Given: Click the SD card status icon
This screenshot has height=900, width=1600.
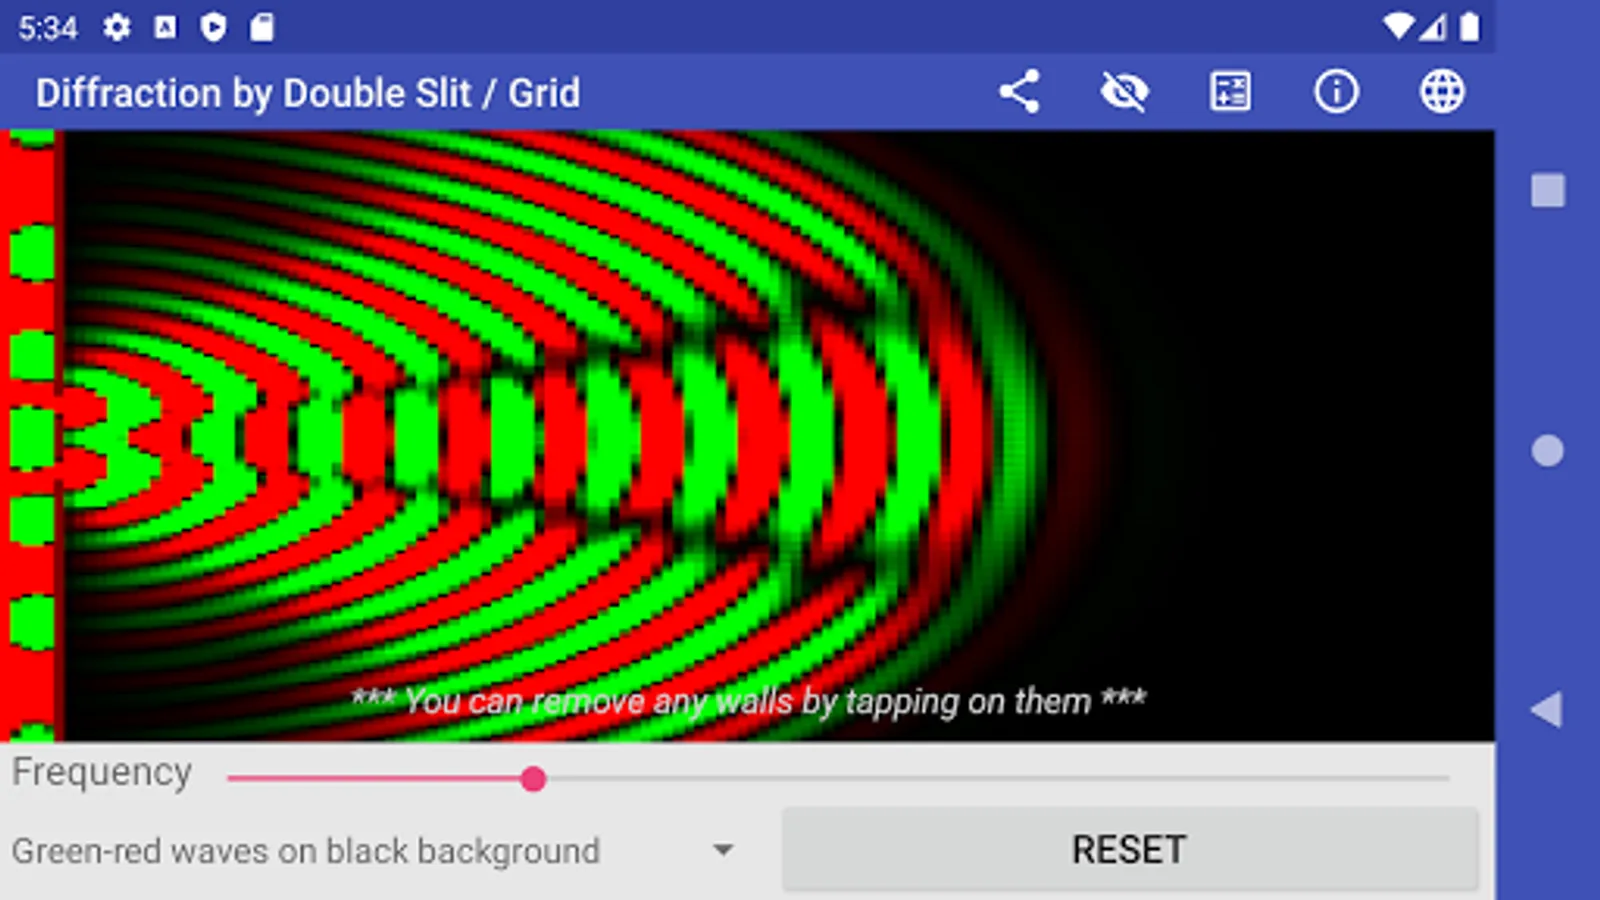Looking at the screenshot, I should click(262, 27).
